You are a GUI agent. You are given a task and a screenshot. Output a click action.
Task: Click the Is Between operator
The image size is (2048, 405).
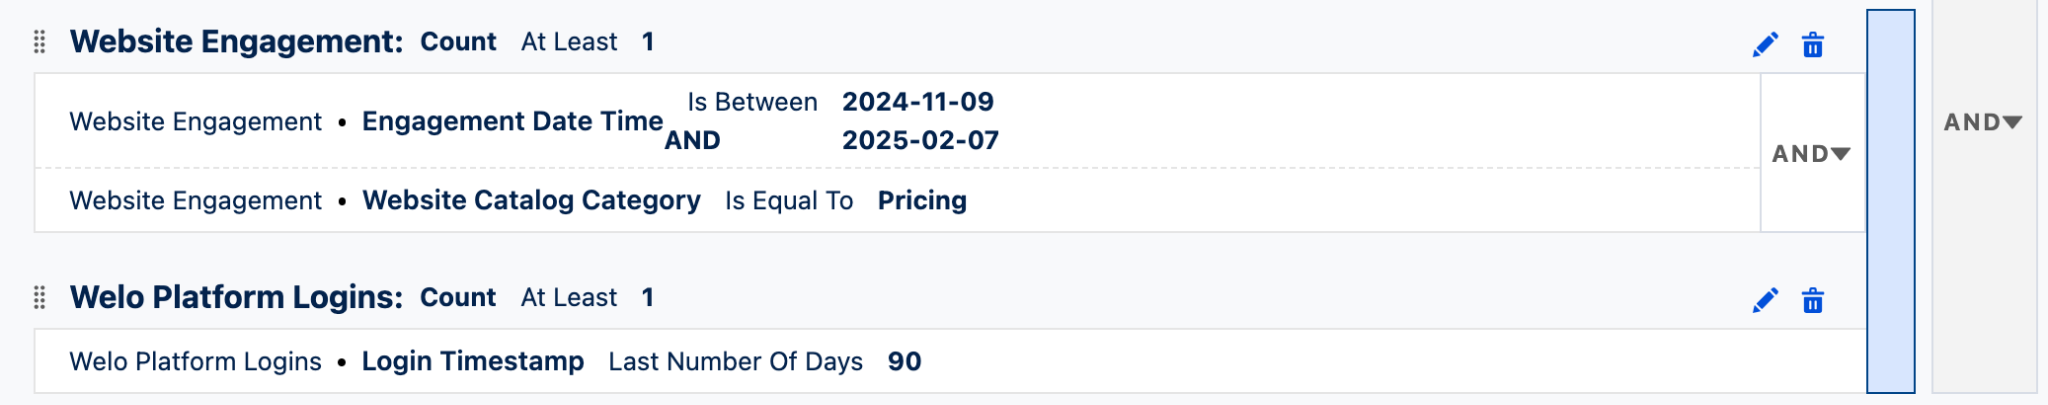coord(752,102)
